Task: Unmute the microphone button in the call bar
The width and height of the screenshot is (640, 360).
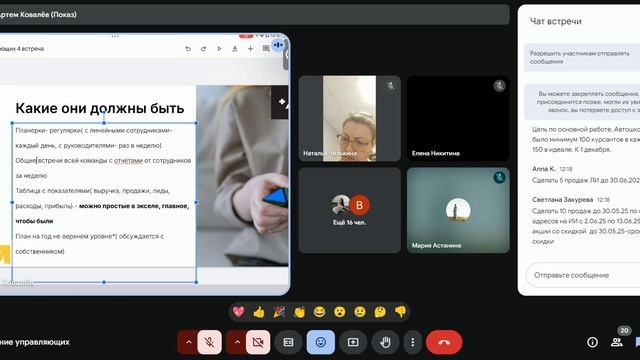Action: [x=209, y=342]
